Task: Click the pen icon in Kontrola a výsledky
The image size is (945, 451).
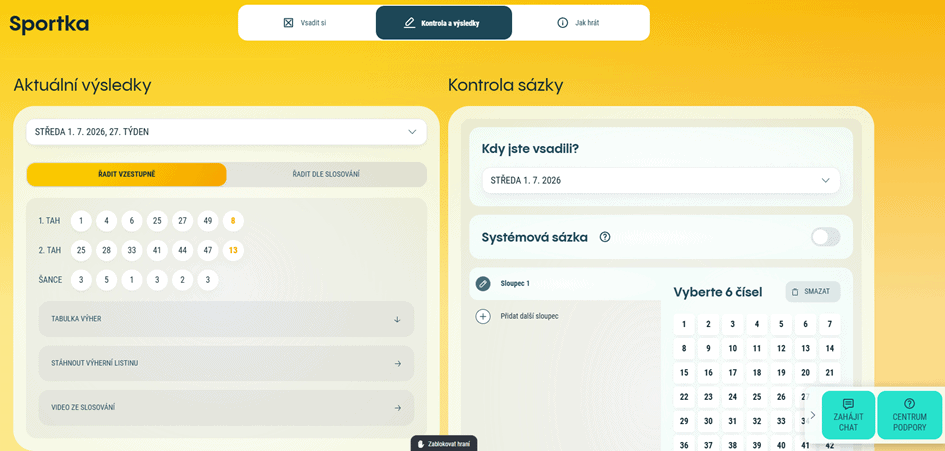Action: (x=410, y=23)
